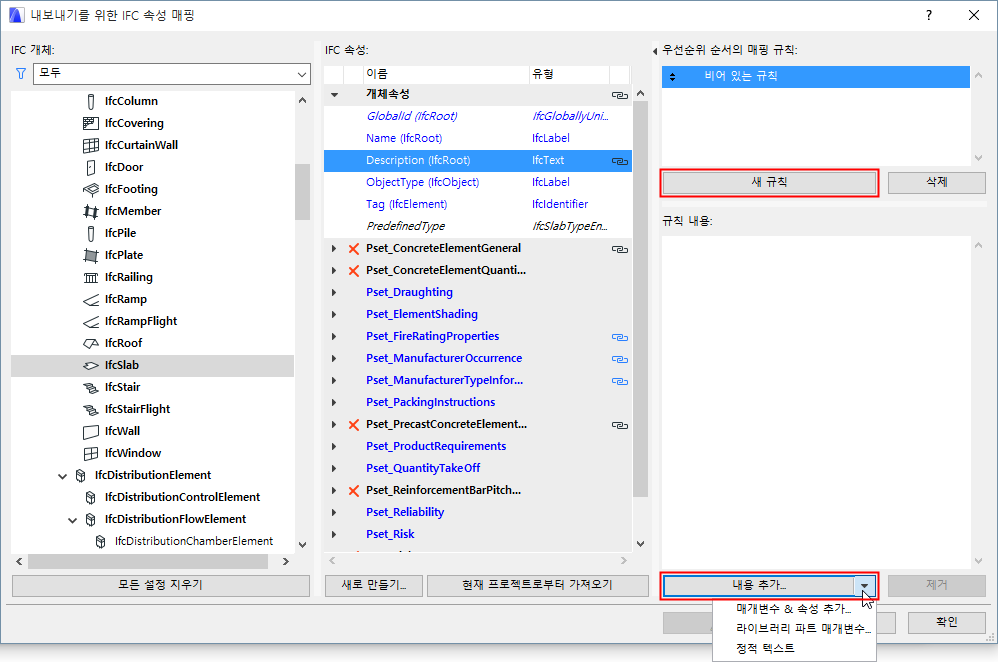
Task: Select the IfcSlab icon in the object tree
Action: (91, 365)
